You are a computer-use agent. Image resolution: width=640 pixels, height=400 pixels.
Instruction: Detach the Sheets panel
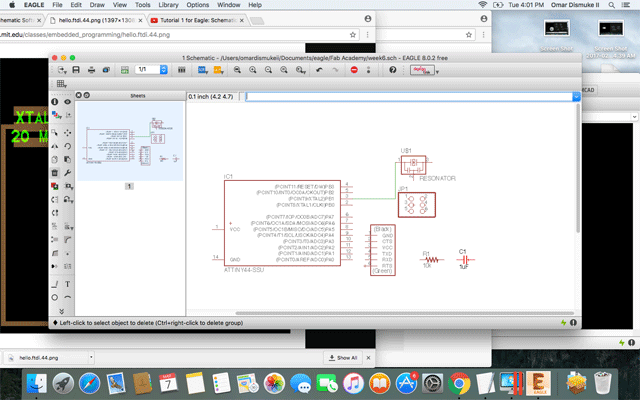click(x=87, y=95)
